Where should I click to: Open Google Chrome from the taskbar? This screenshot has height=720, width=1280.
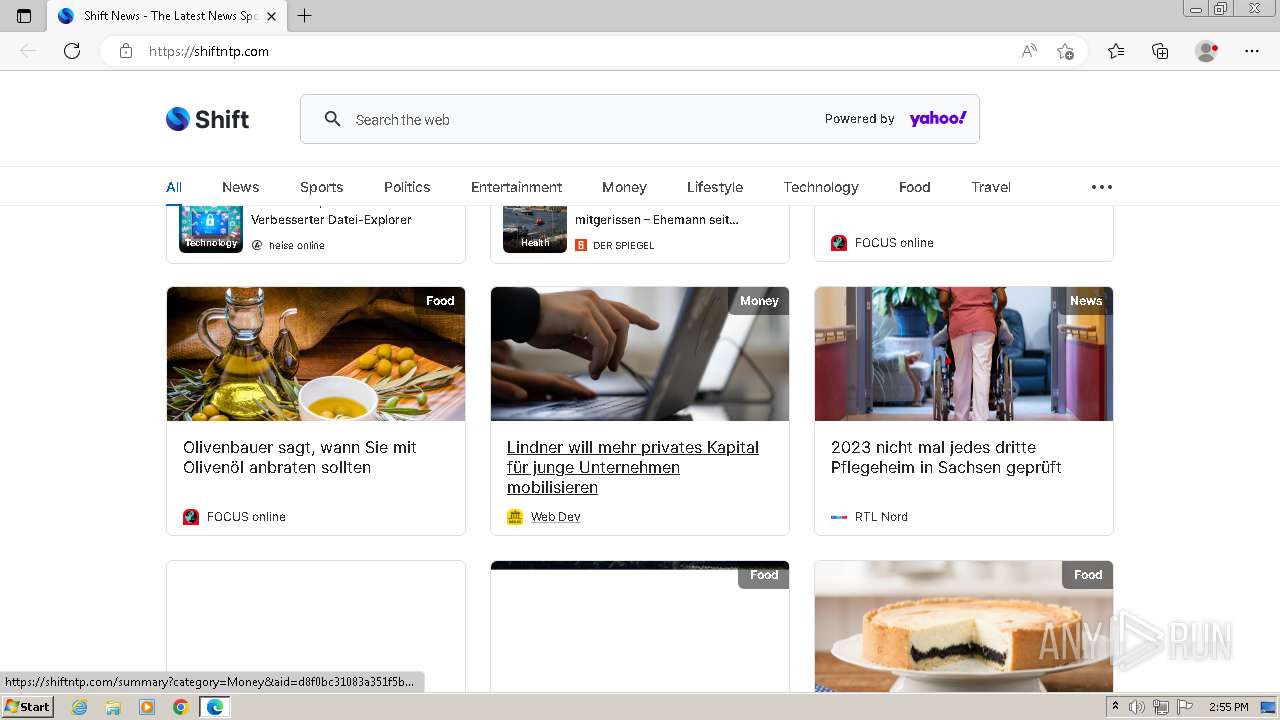tap(181, 707)
